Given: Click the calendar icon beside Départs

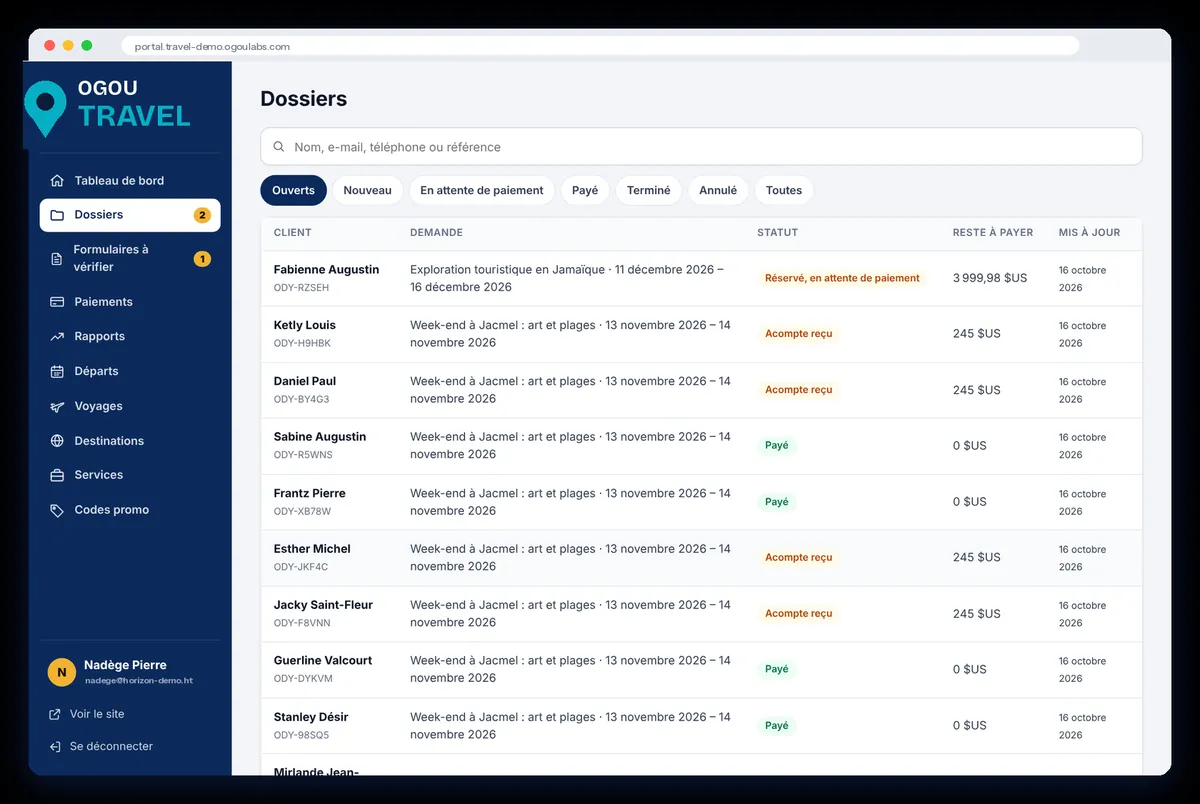Looking at the screenshot, I should (57, 371).
